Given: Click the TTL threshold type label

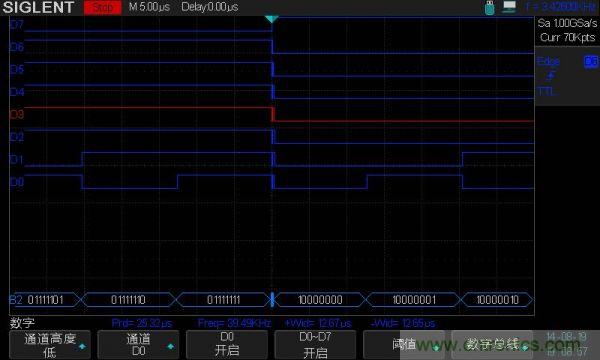Looking at the screenshot, I should coord(547,91).
